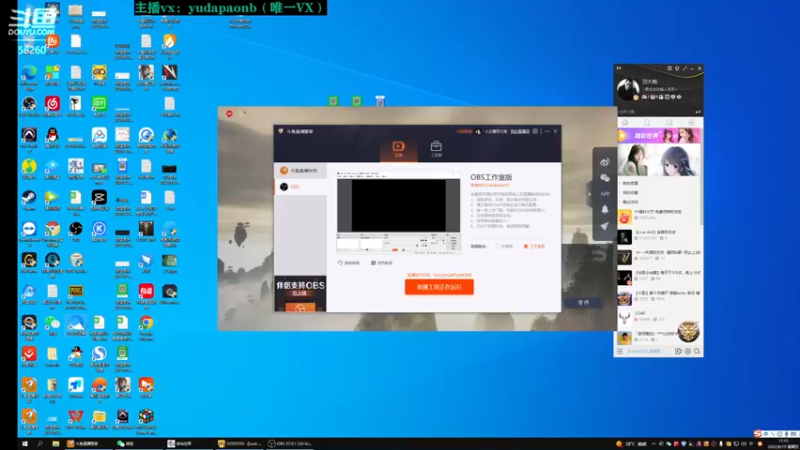Click the usage tutorial link under preview
Image resolution: width=800 pixels, height=450 pixels.
[382, 263]
